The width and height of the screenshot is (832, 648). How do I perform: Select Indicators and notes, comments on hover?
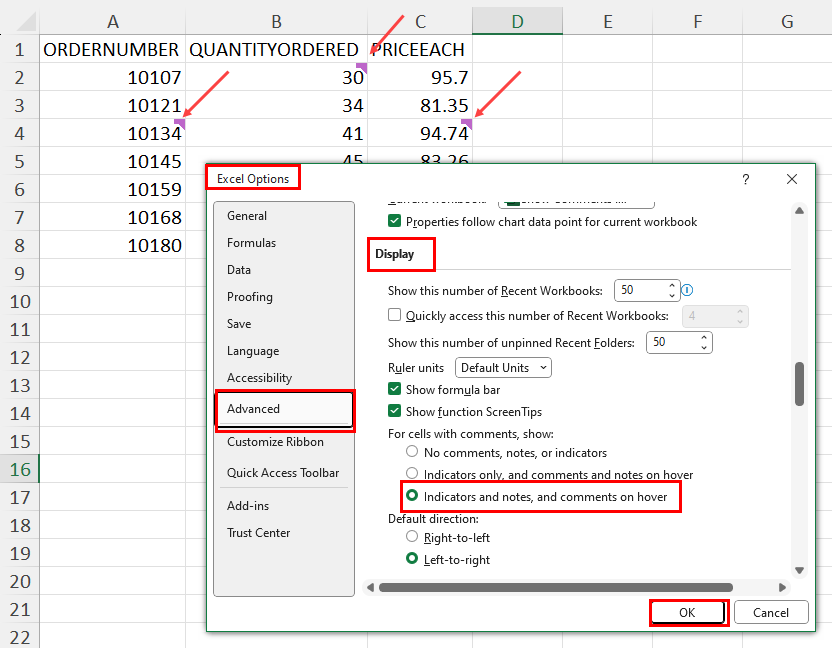click(x=412, y=496)
